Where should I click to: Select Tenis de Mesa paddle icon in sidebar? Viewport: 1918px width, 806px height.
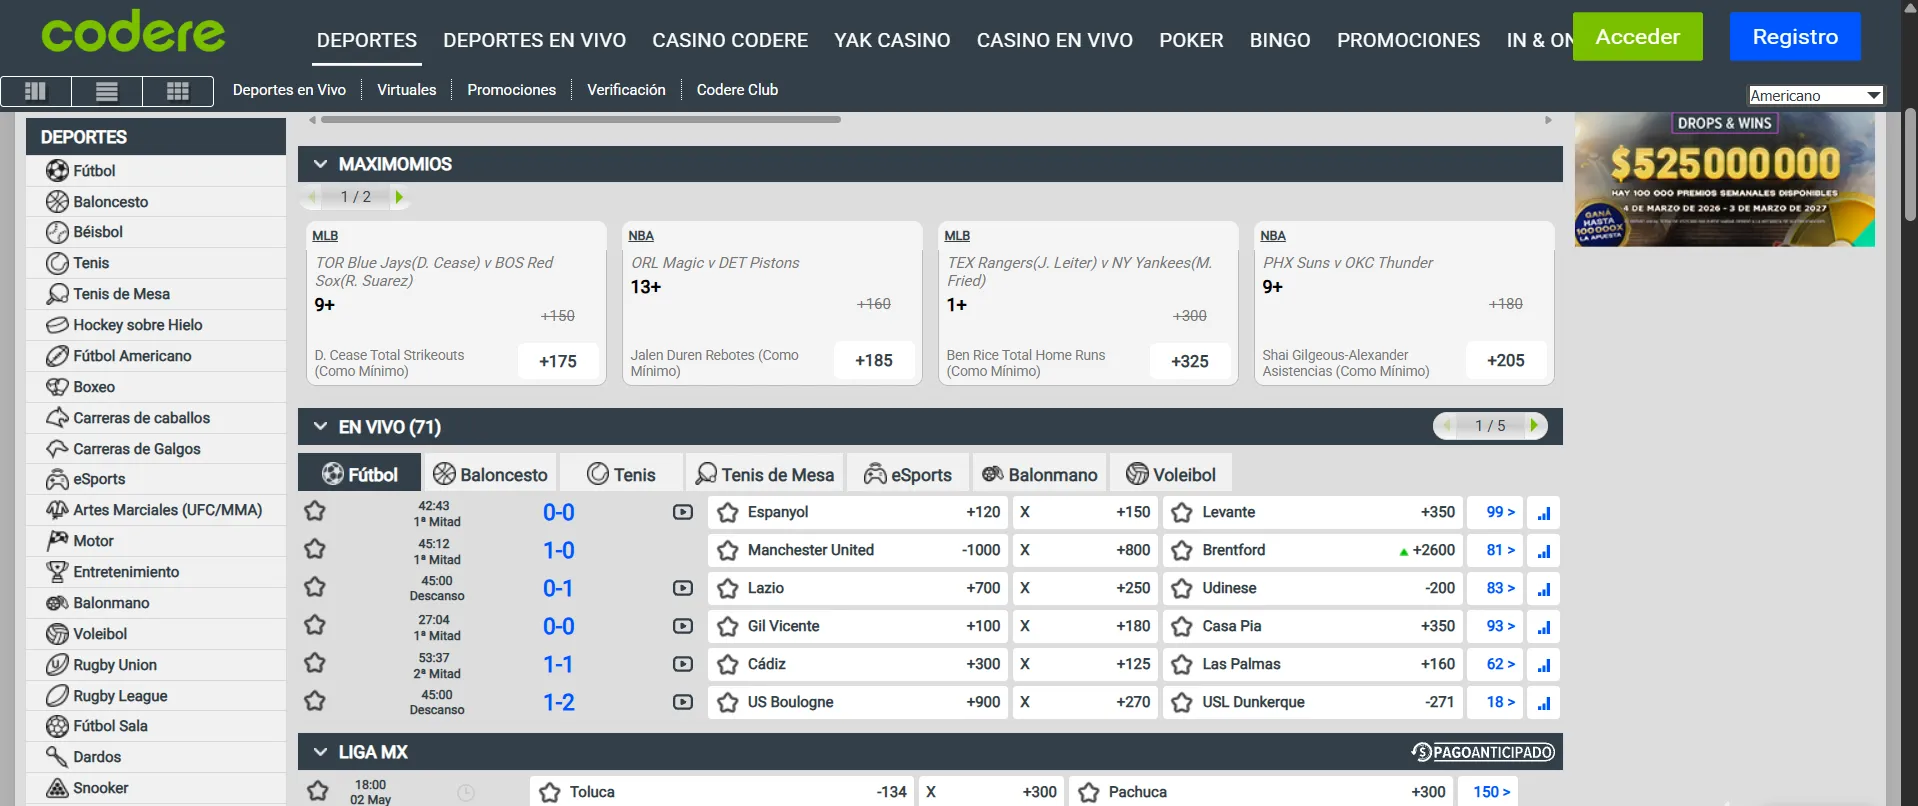(x=57, y=294)
